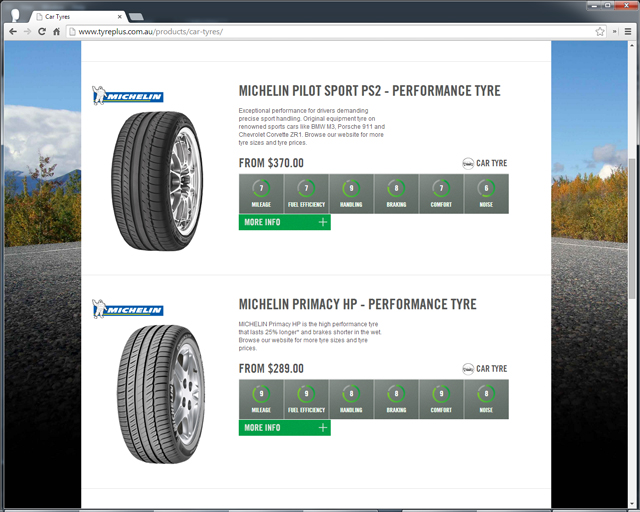
Task: Click the browser forward arrow
Action: (27, 31)
